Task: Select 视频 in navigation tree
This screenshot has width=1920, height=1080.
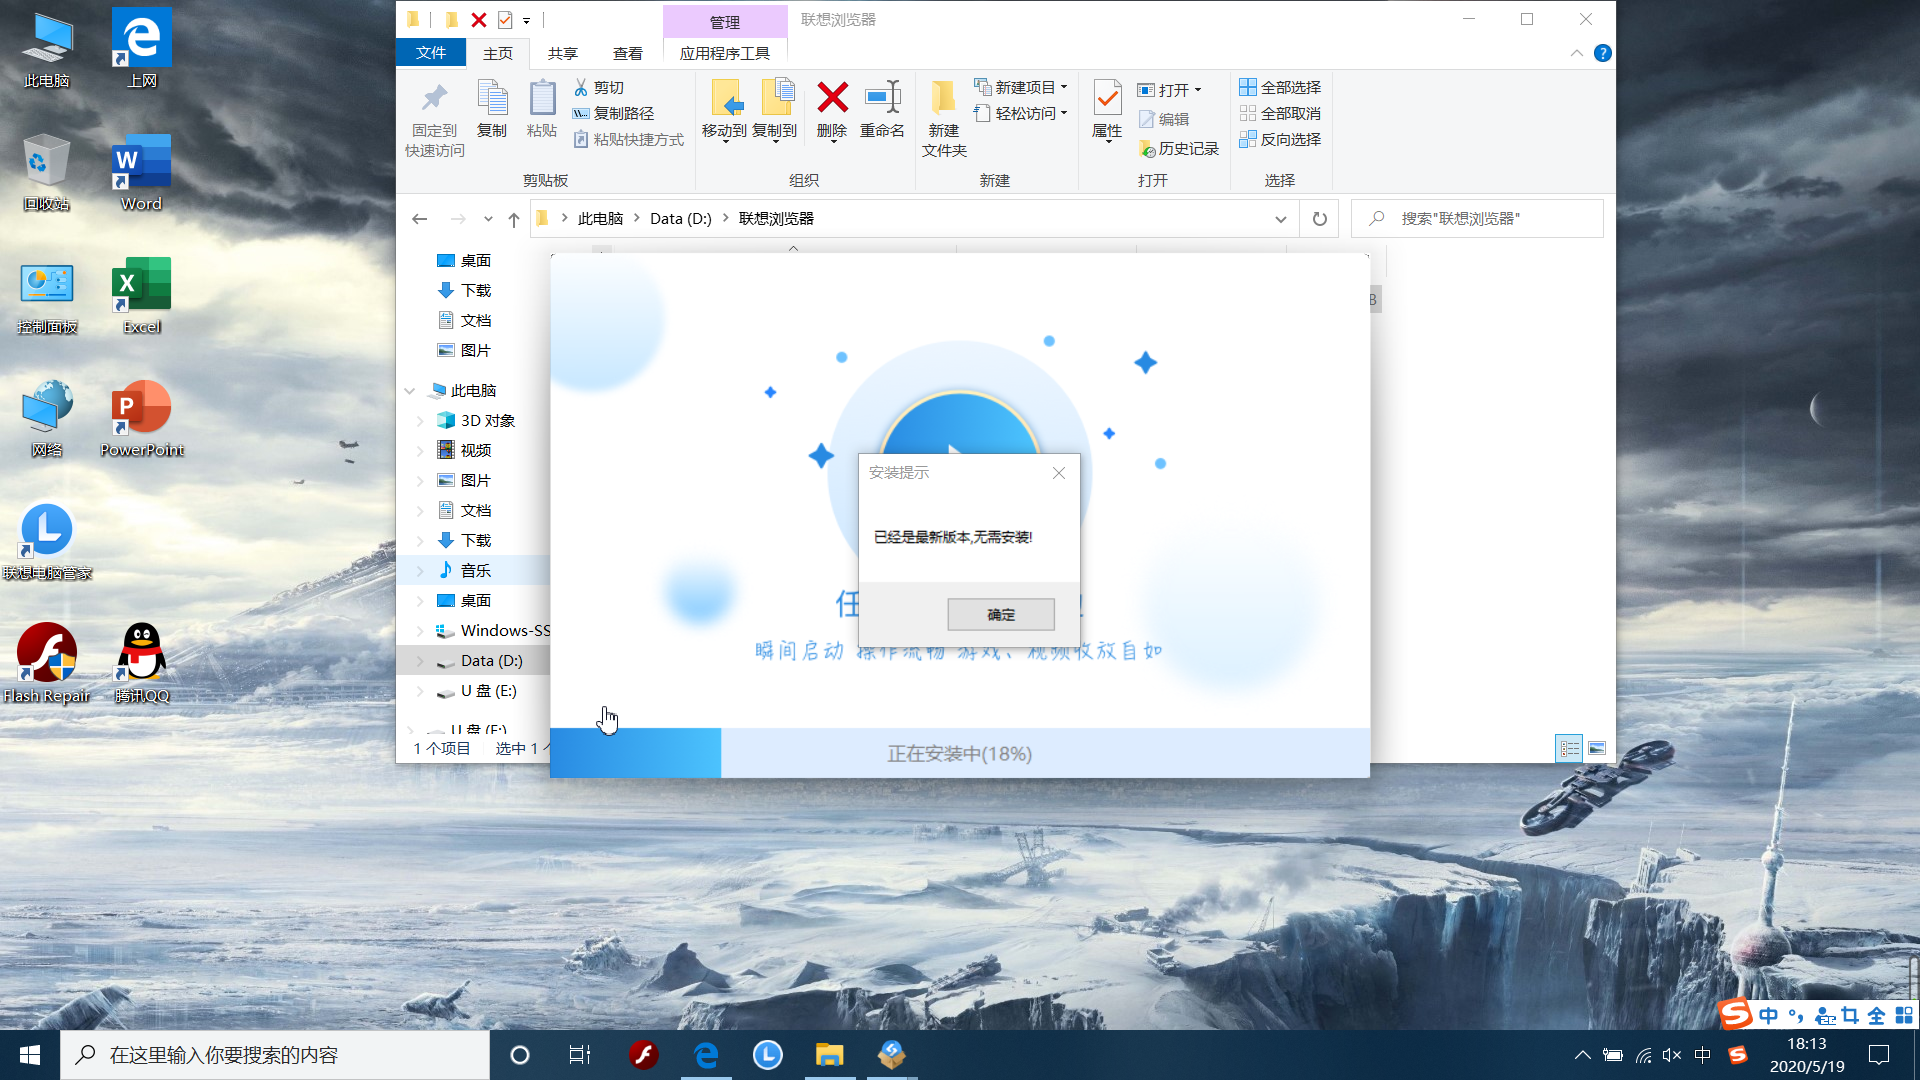Action: click(x=476, y=451)
